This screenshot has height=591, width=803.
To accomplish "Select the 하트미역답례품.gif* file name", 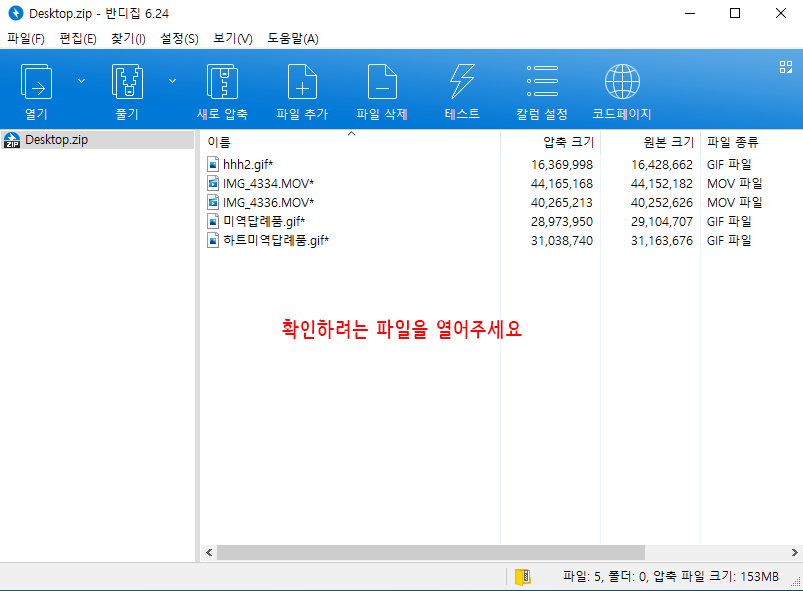I will tap(276, 240).
